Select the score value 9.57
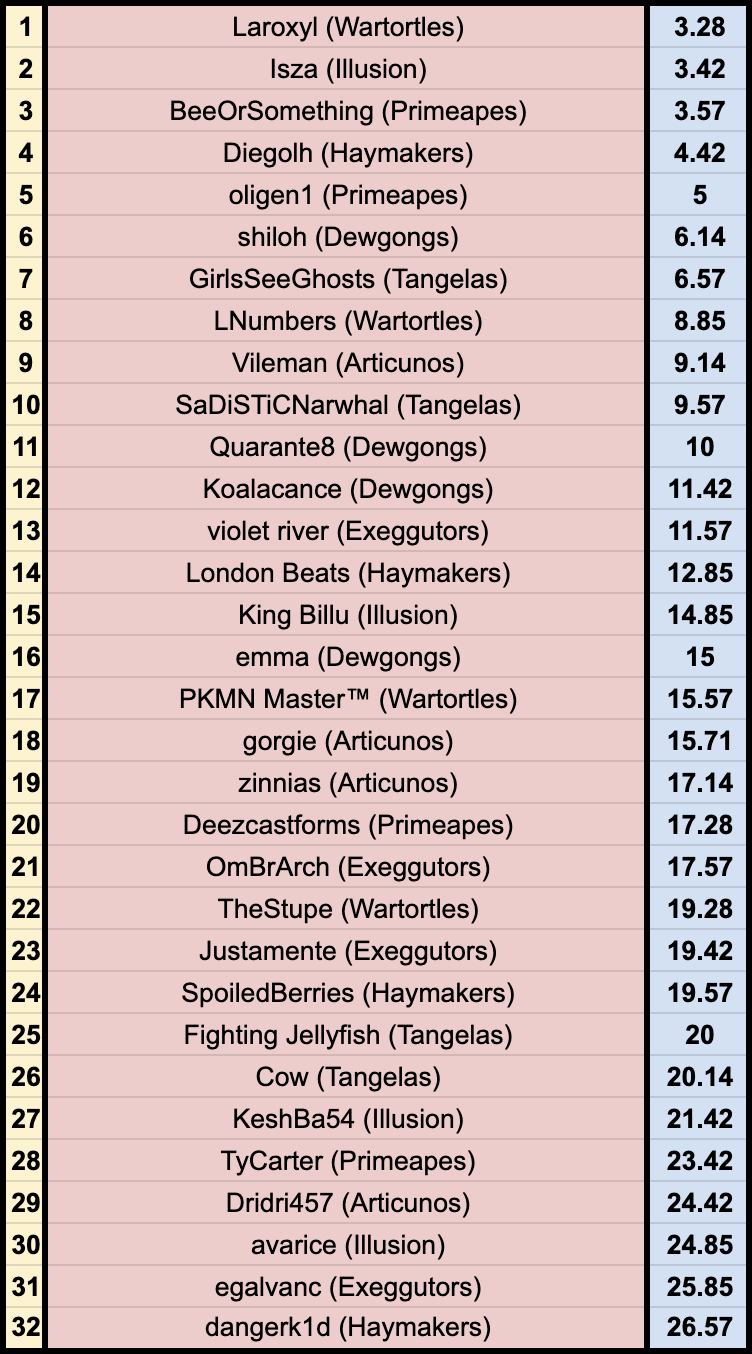 pos(699,405)
